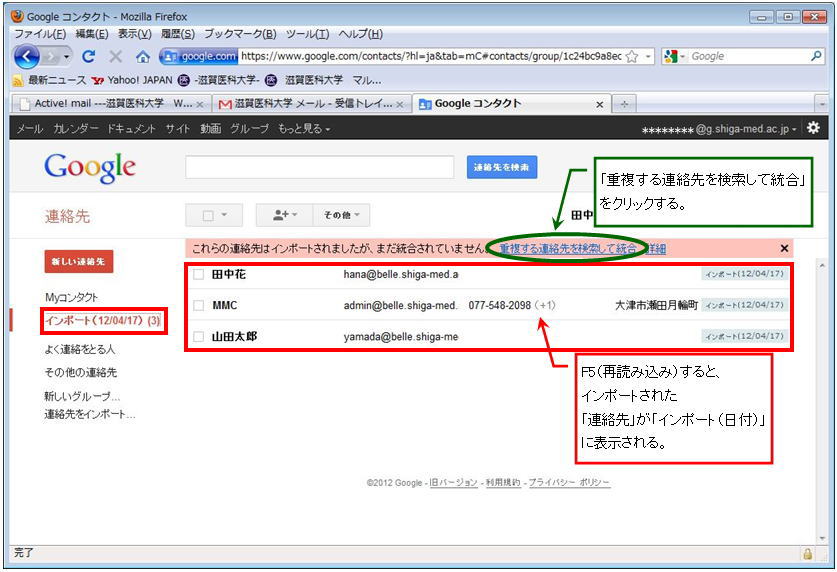Open Google account settings gear icon
The height and width of the screenshot is (572, 837).
(x=813, y=128)
